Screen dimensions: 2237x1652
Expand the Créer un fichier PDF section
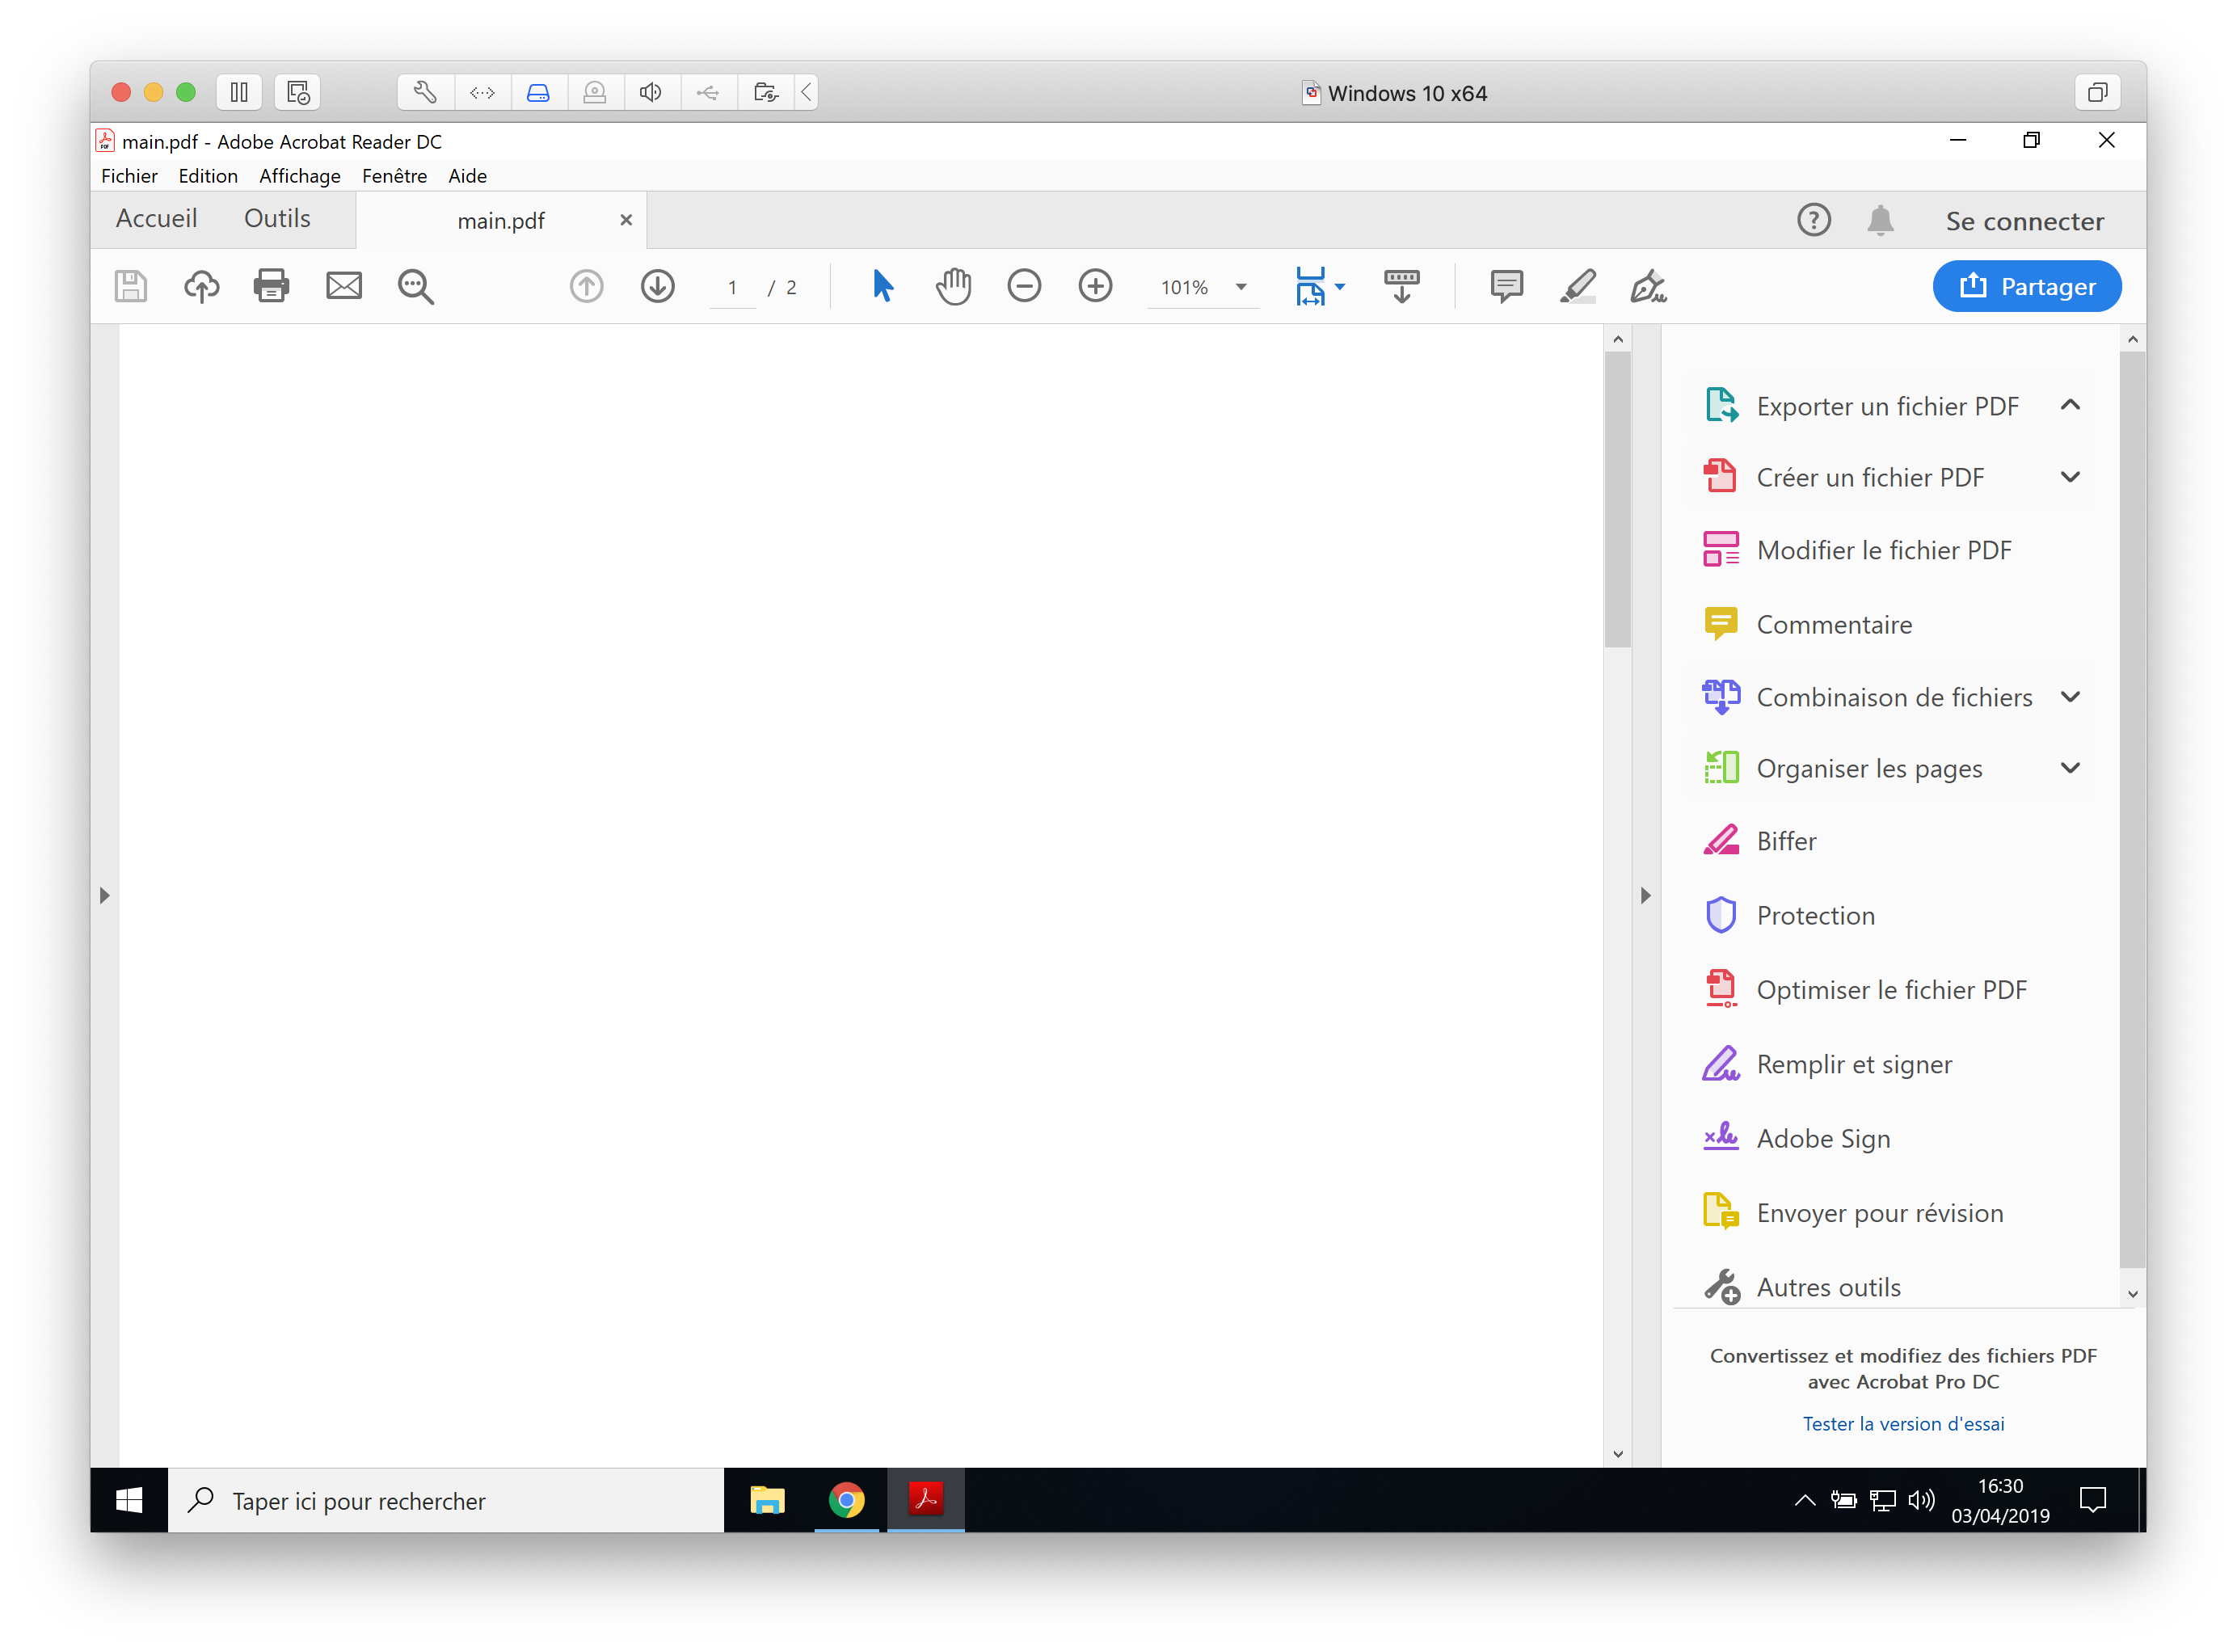2070,476
